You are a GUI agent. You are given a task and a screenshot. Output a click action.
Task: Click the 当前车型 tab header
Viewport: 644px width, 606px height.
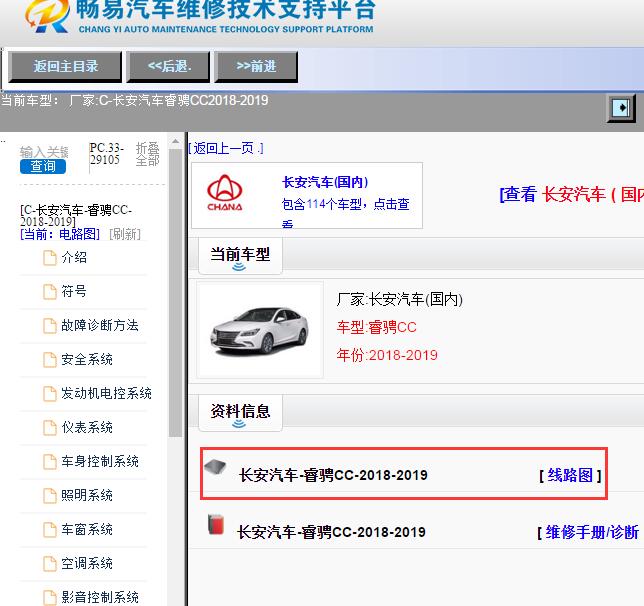[240, 254]
